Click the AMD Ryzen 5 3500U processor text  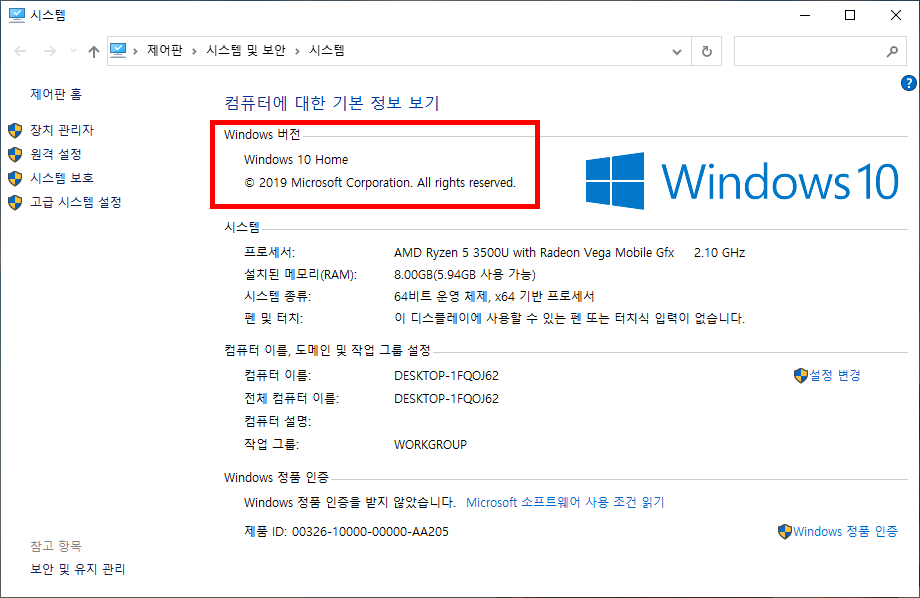(534, 252)
